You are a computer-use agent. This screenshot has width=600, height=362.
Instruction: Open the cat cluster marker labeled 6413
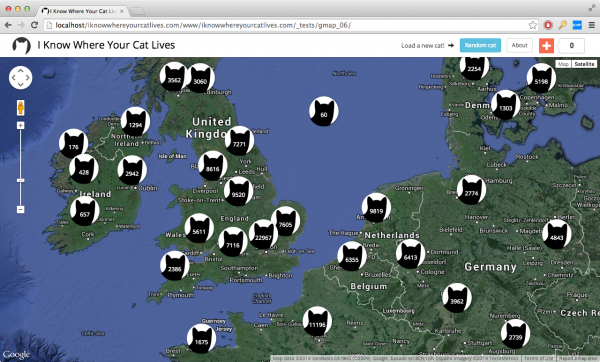[x=410, y=254]
